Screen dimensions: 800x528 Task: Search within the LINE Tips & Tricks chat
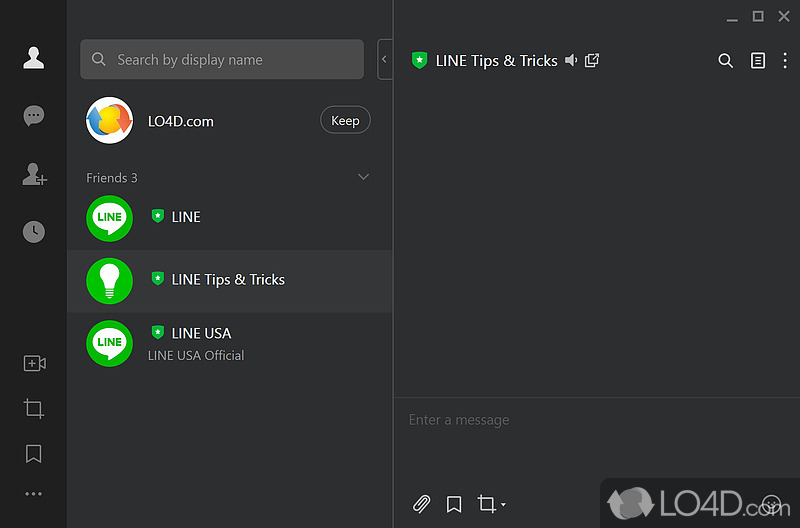(726, 61)
